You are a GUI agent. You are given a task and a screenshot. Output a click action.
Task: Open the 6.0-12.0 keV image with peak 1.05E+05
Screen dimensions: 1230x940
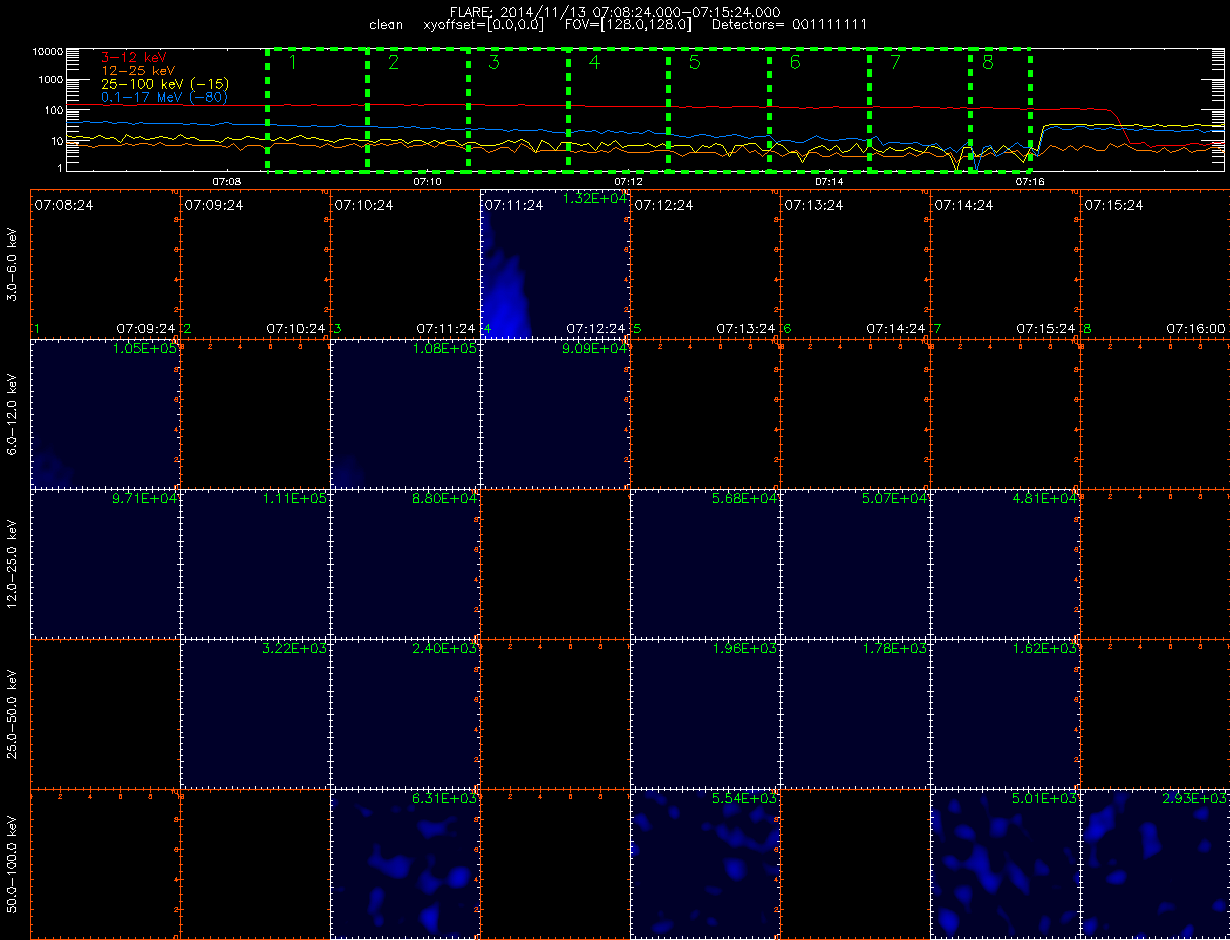click(x=105, y=414)
